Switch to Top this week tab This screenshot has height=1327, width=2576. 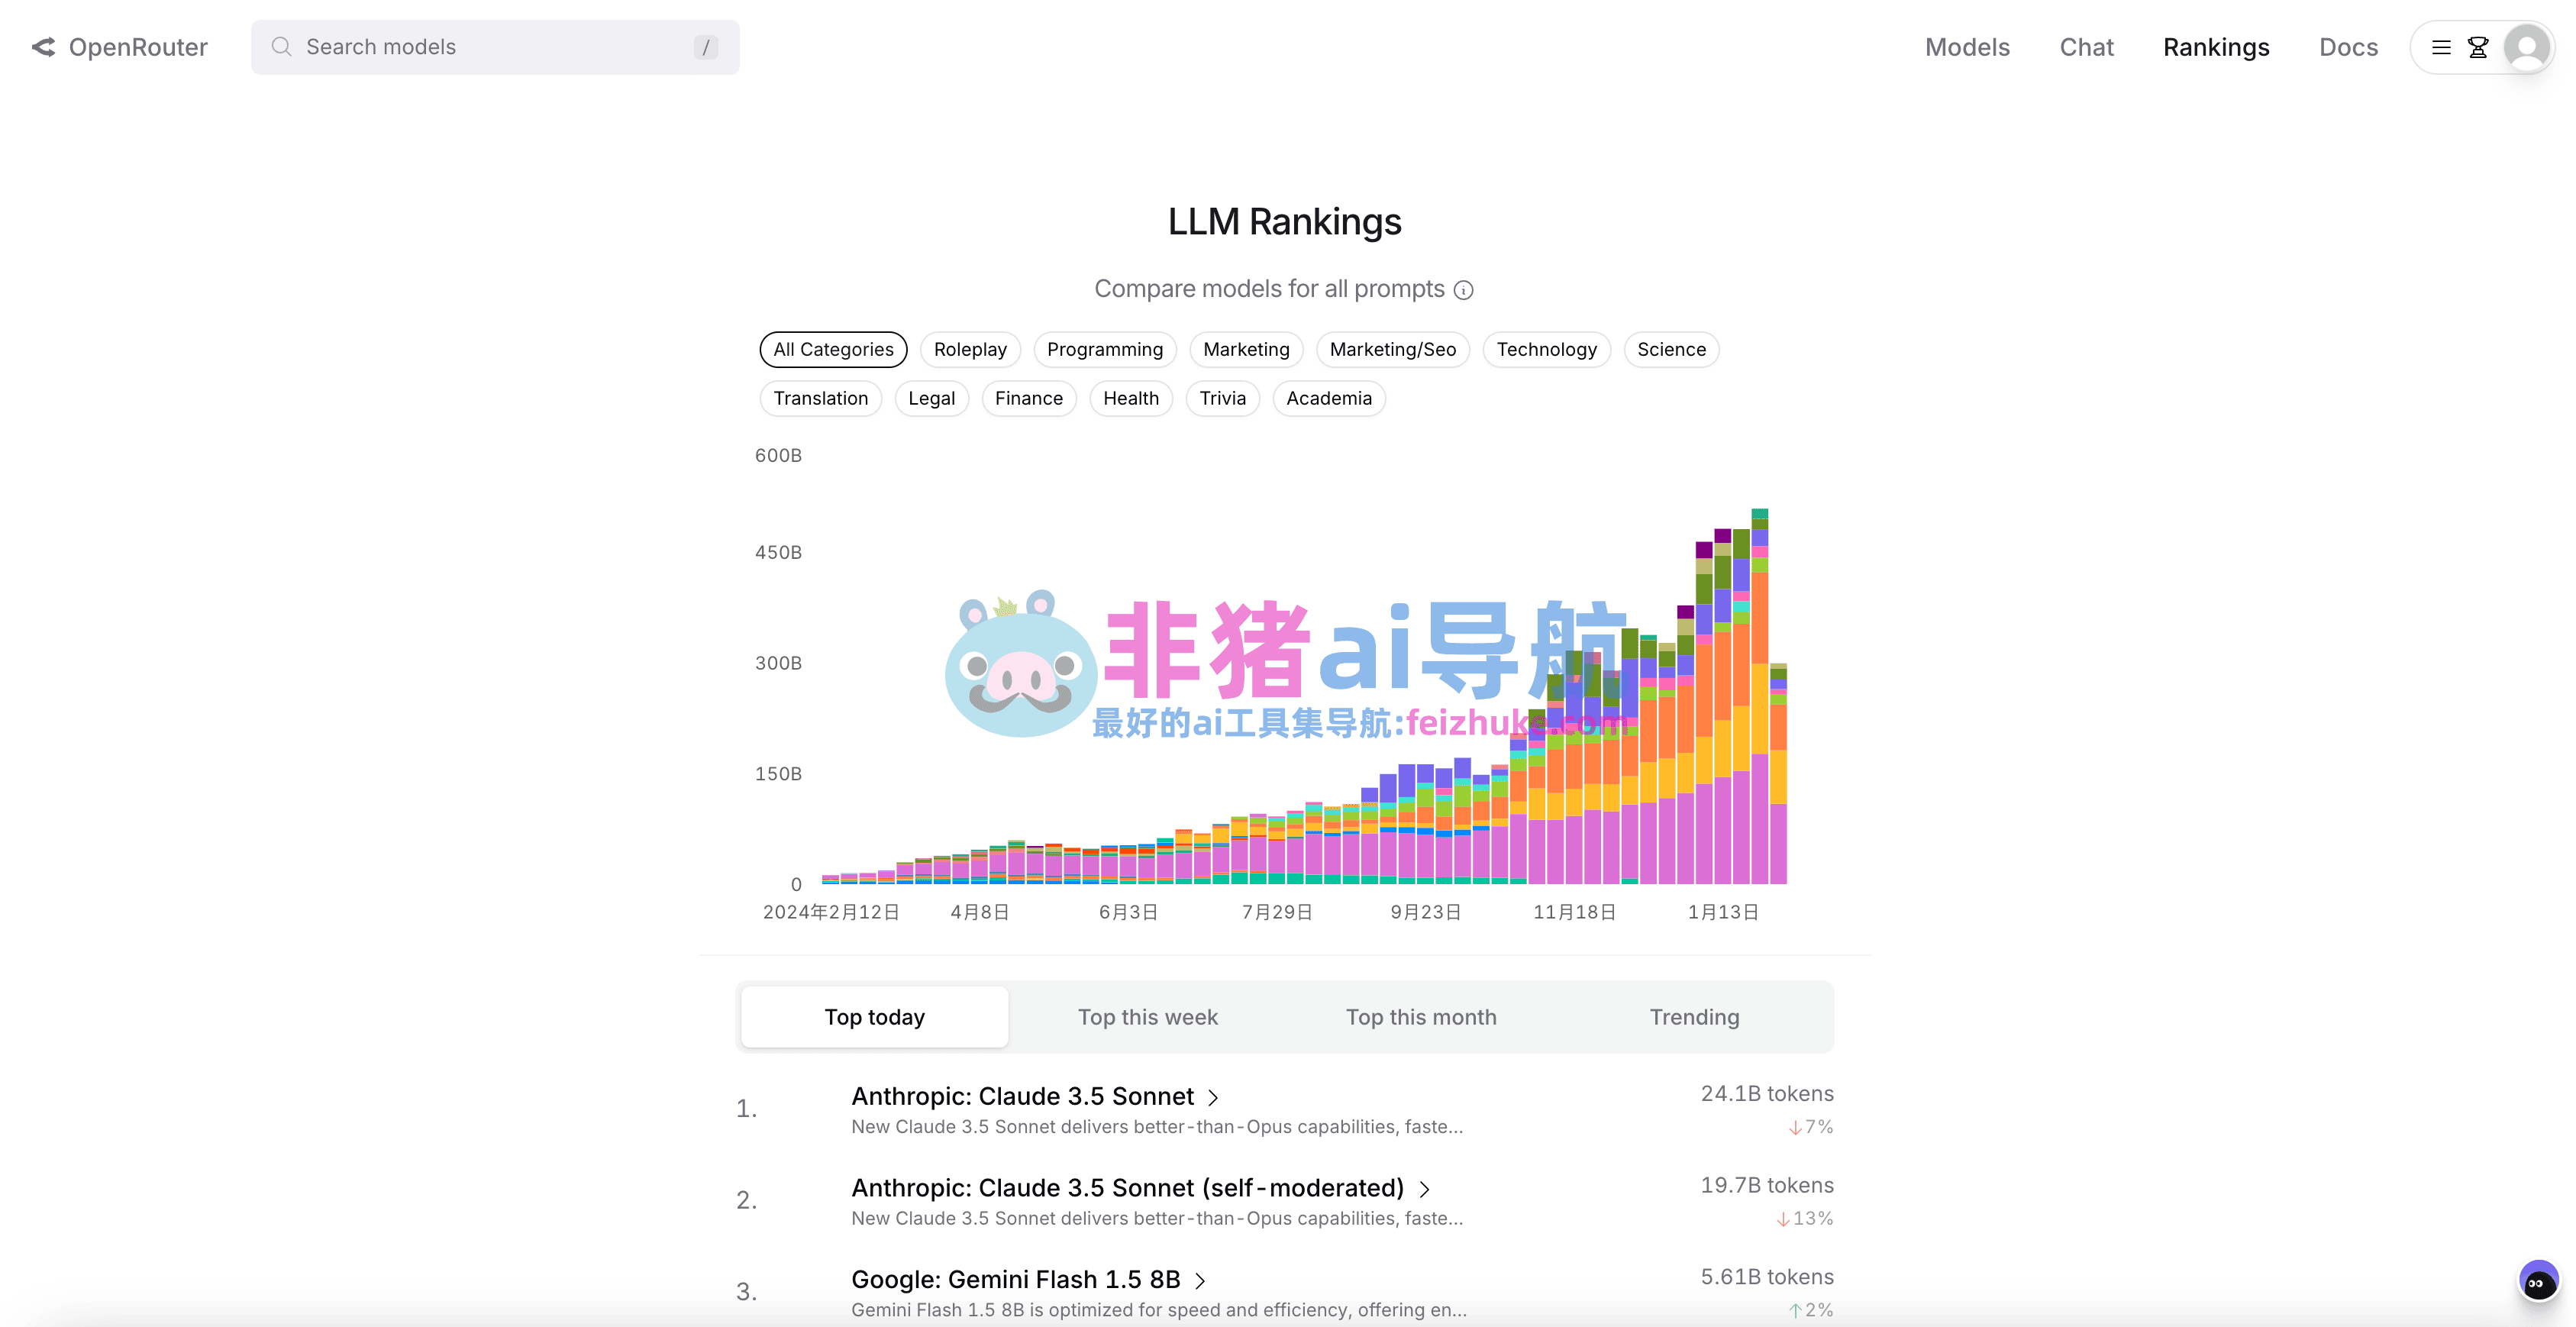tap(1147, 1017)
